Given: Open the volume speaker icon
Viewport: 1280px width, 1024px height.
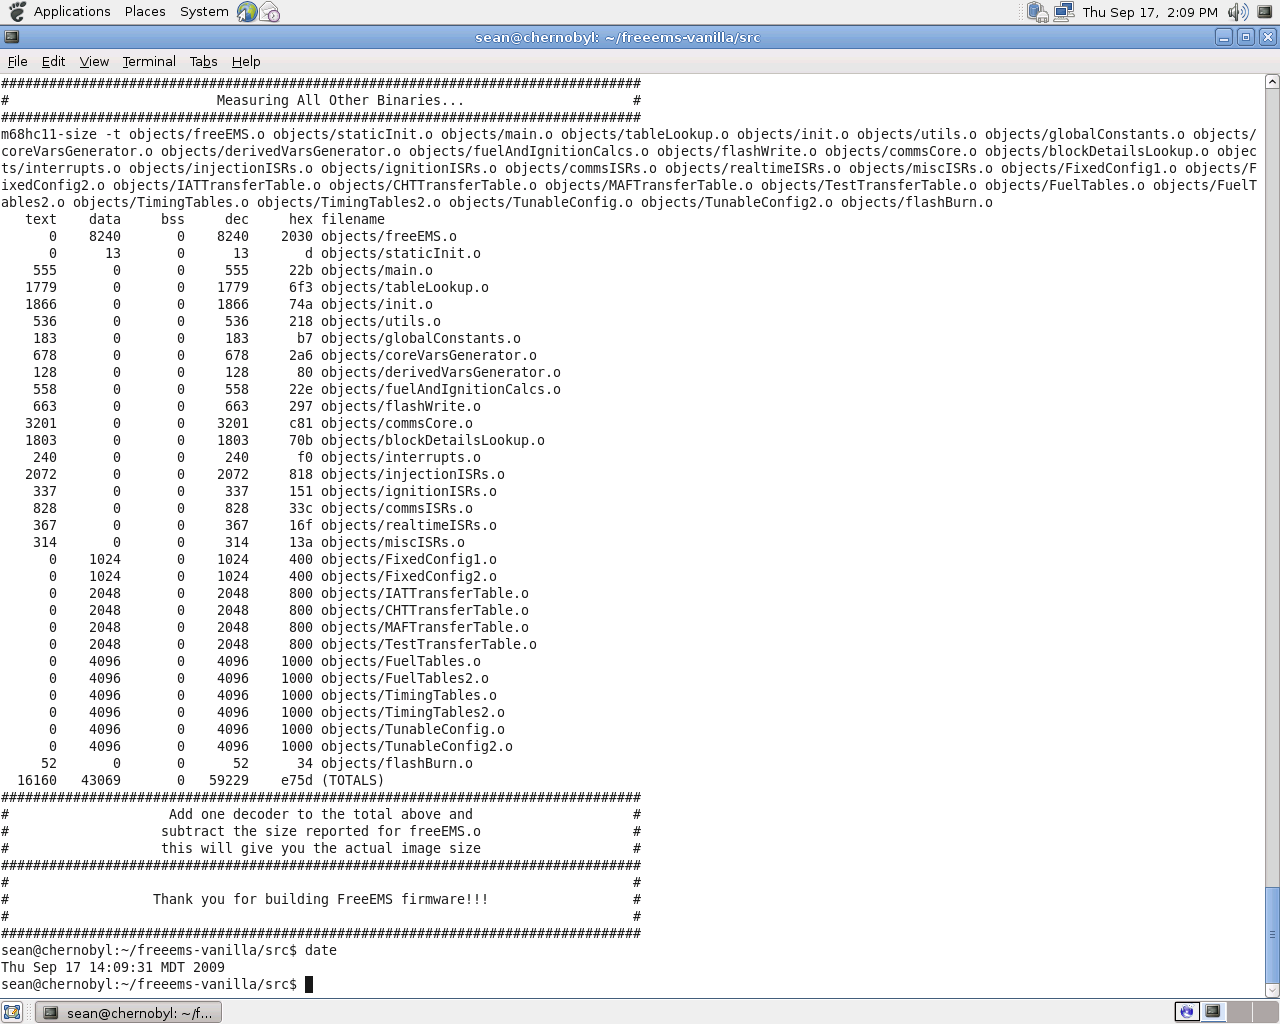Looking at the screenshot, I should [x=1238, y=12].
